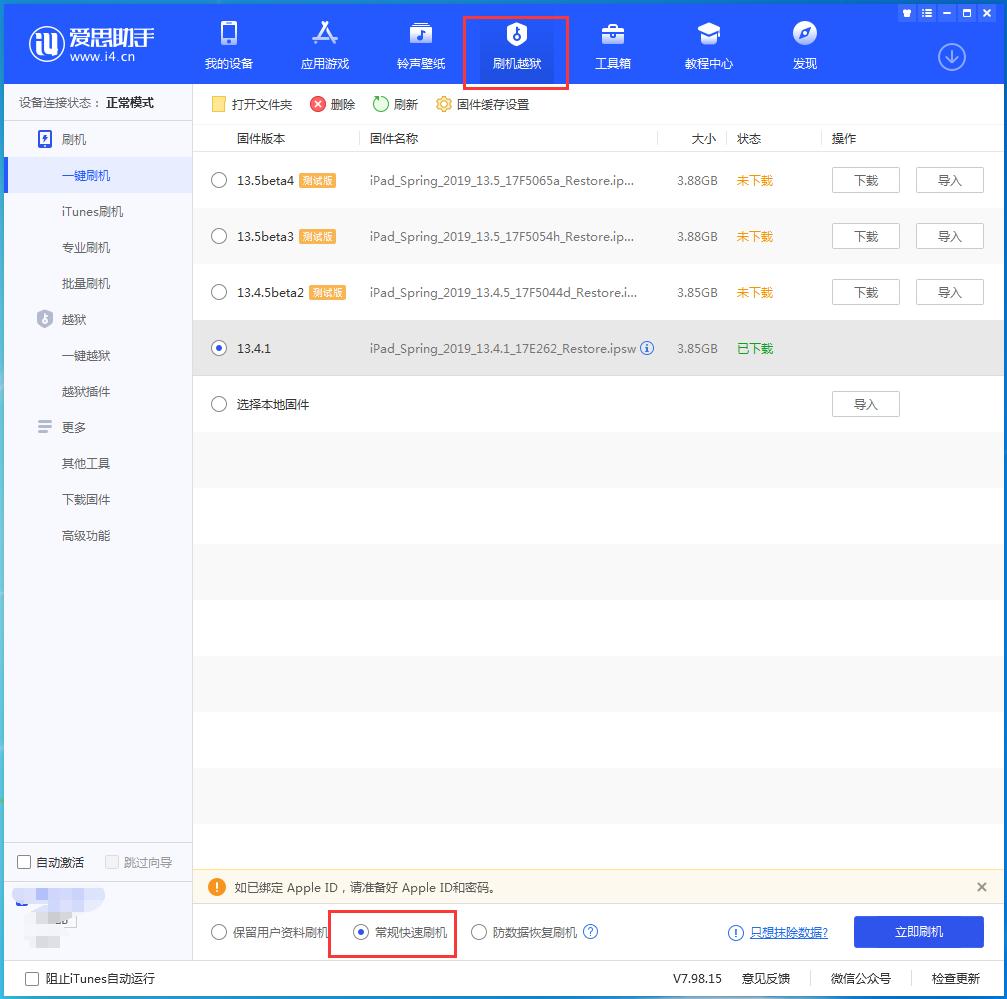The width and height of the screenshot is (1007, 999).
Task: Visit the 发现 section
Action: click(804, 45)
